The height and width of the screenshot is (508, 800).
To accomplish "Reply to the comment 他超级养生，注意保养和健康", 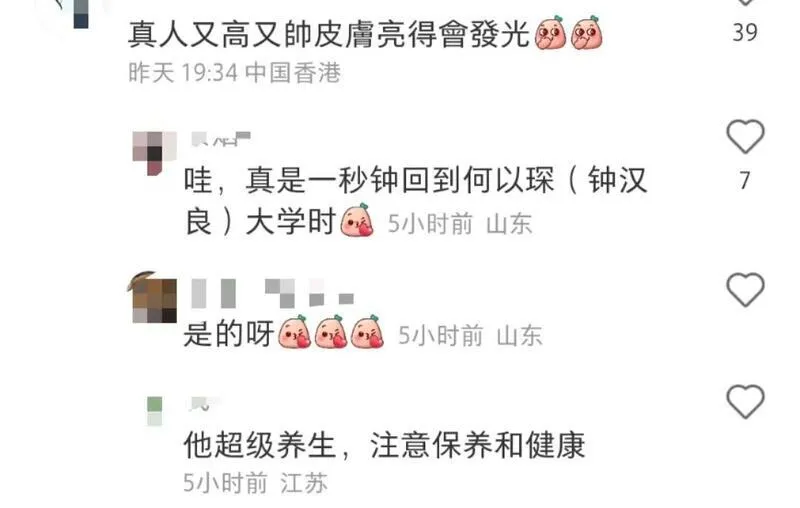I will (384, 445).
